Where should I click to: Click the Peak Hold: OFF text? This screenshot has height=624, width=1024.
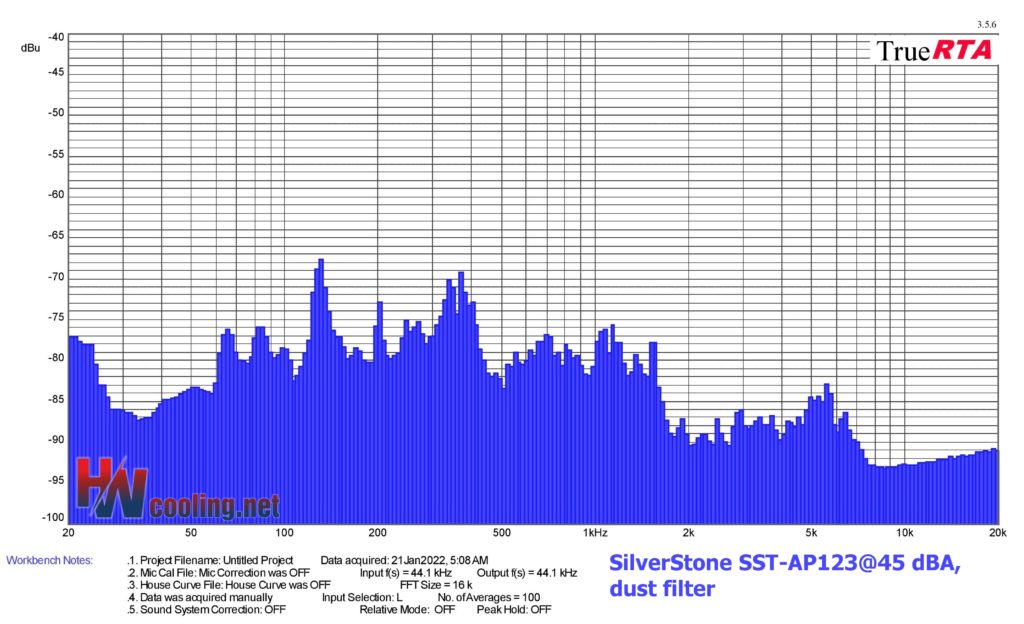(514, 610)
